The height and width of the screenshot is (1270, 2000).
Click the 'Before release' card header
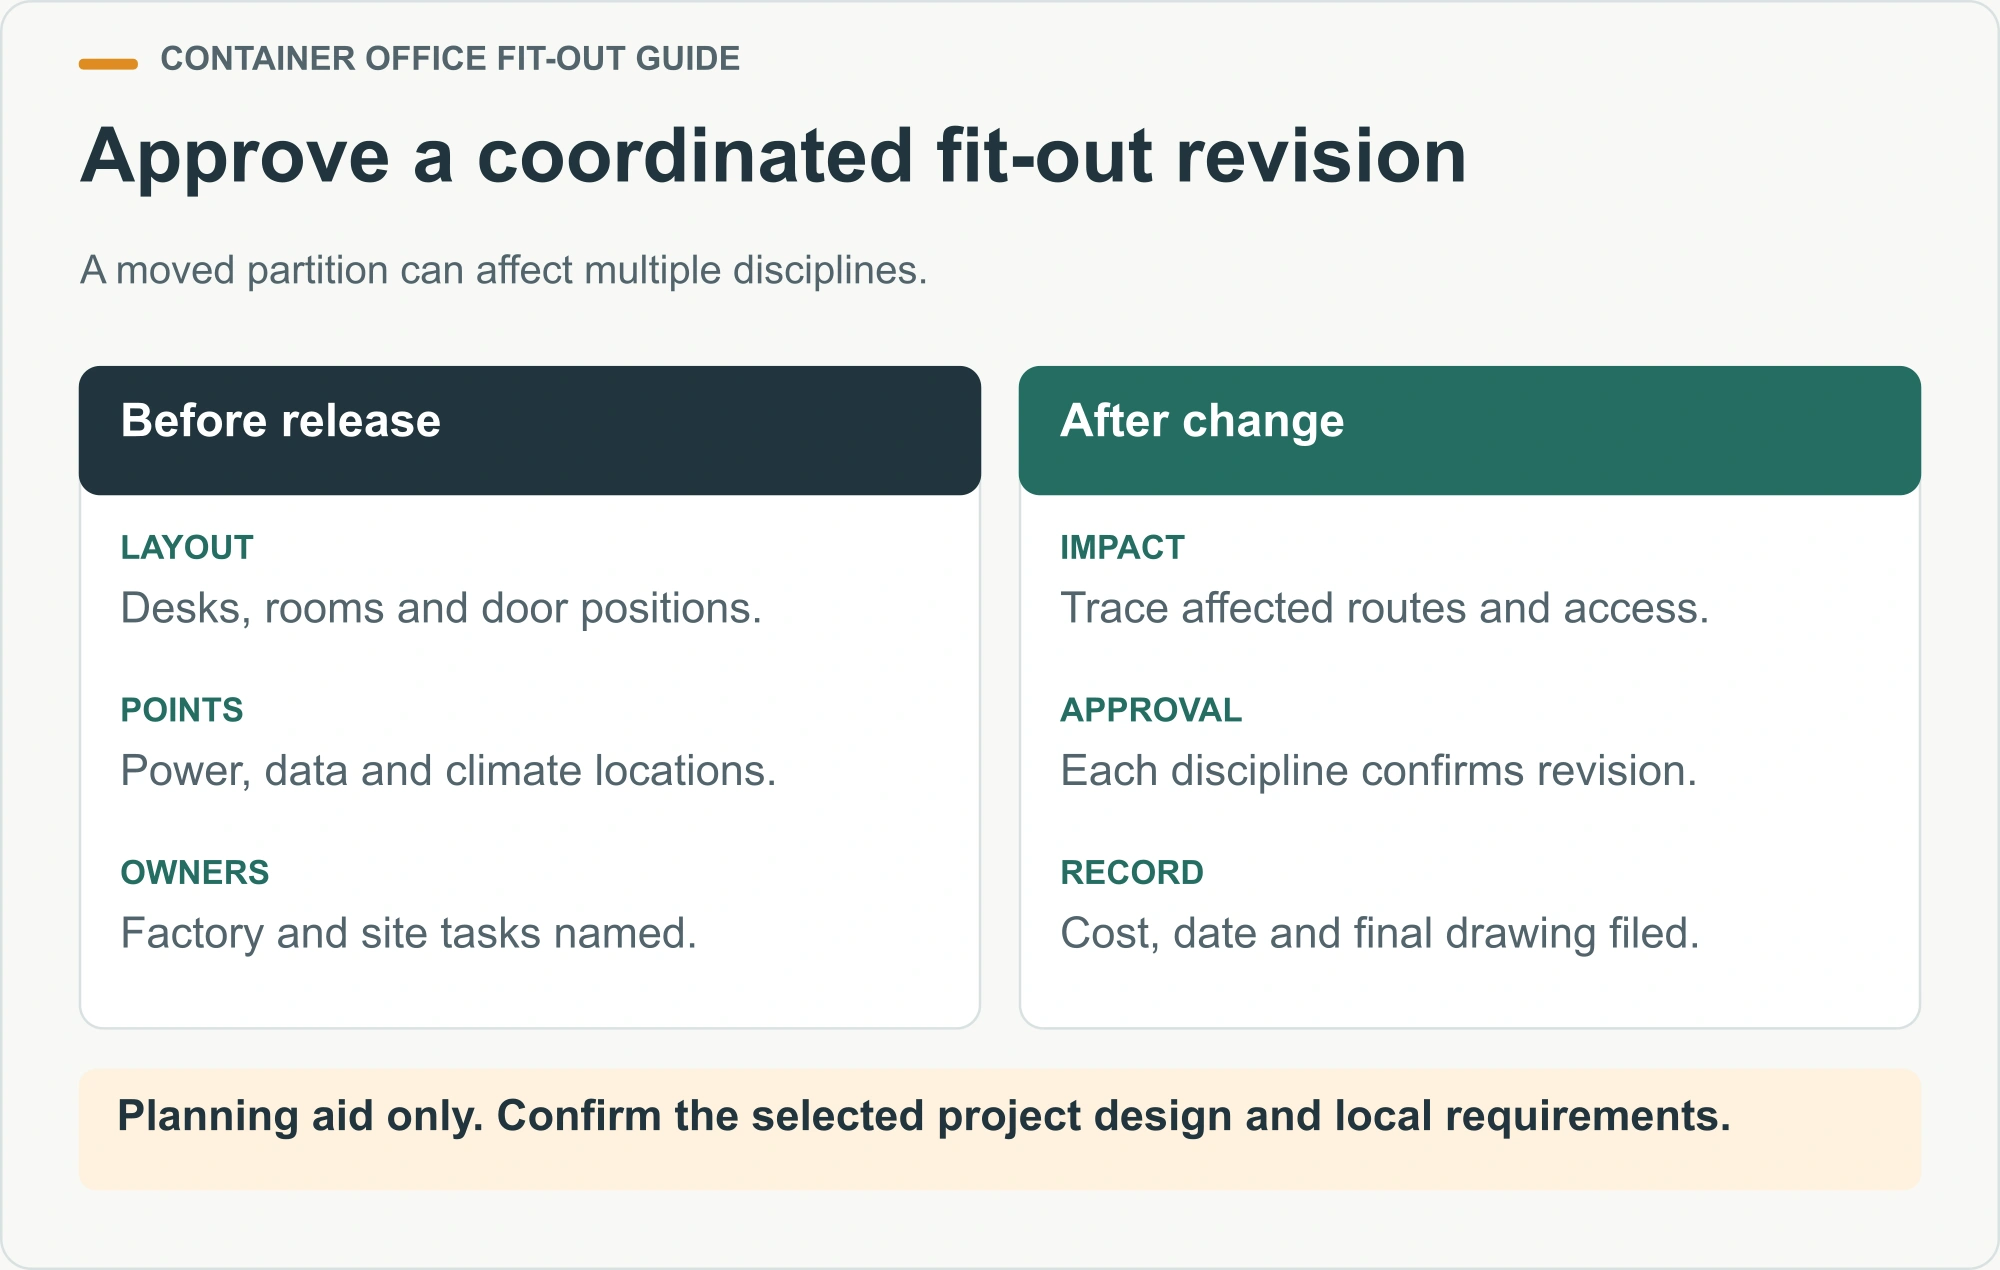tap(530, 430)
